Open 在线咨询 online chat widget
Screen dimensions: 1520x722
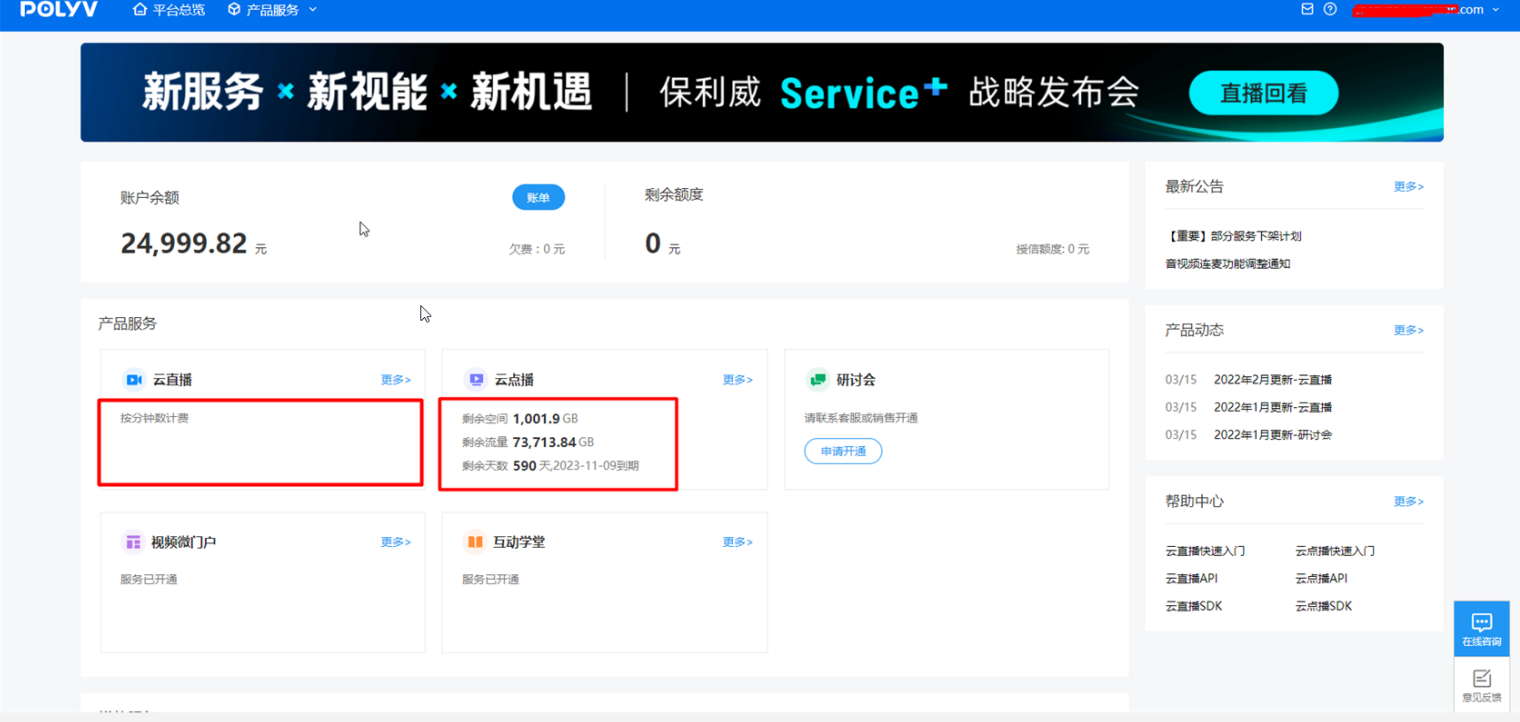click(x=1481, y=628)
